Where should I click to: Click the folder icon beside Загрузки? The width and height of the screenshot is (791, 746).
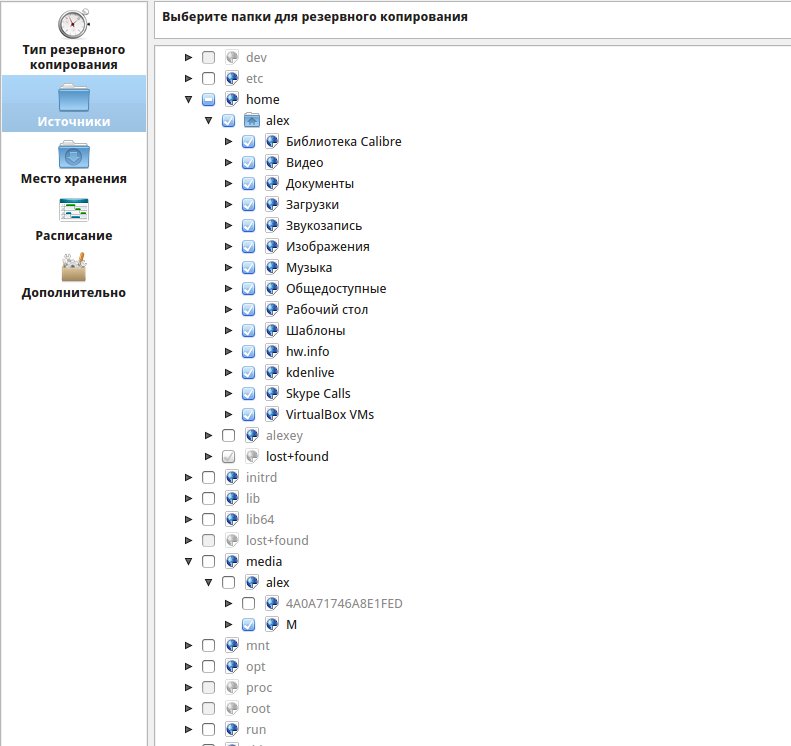[272, 204]
